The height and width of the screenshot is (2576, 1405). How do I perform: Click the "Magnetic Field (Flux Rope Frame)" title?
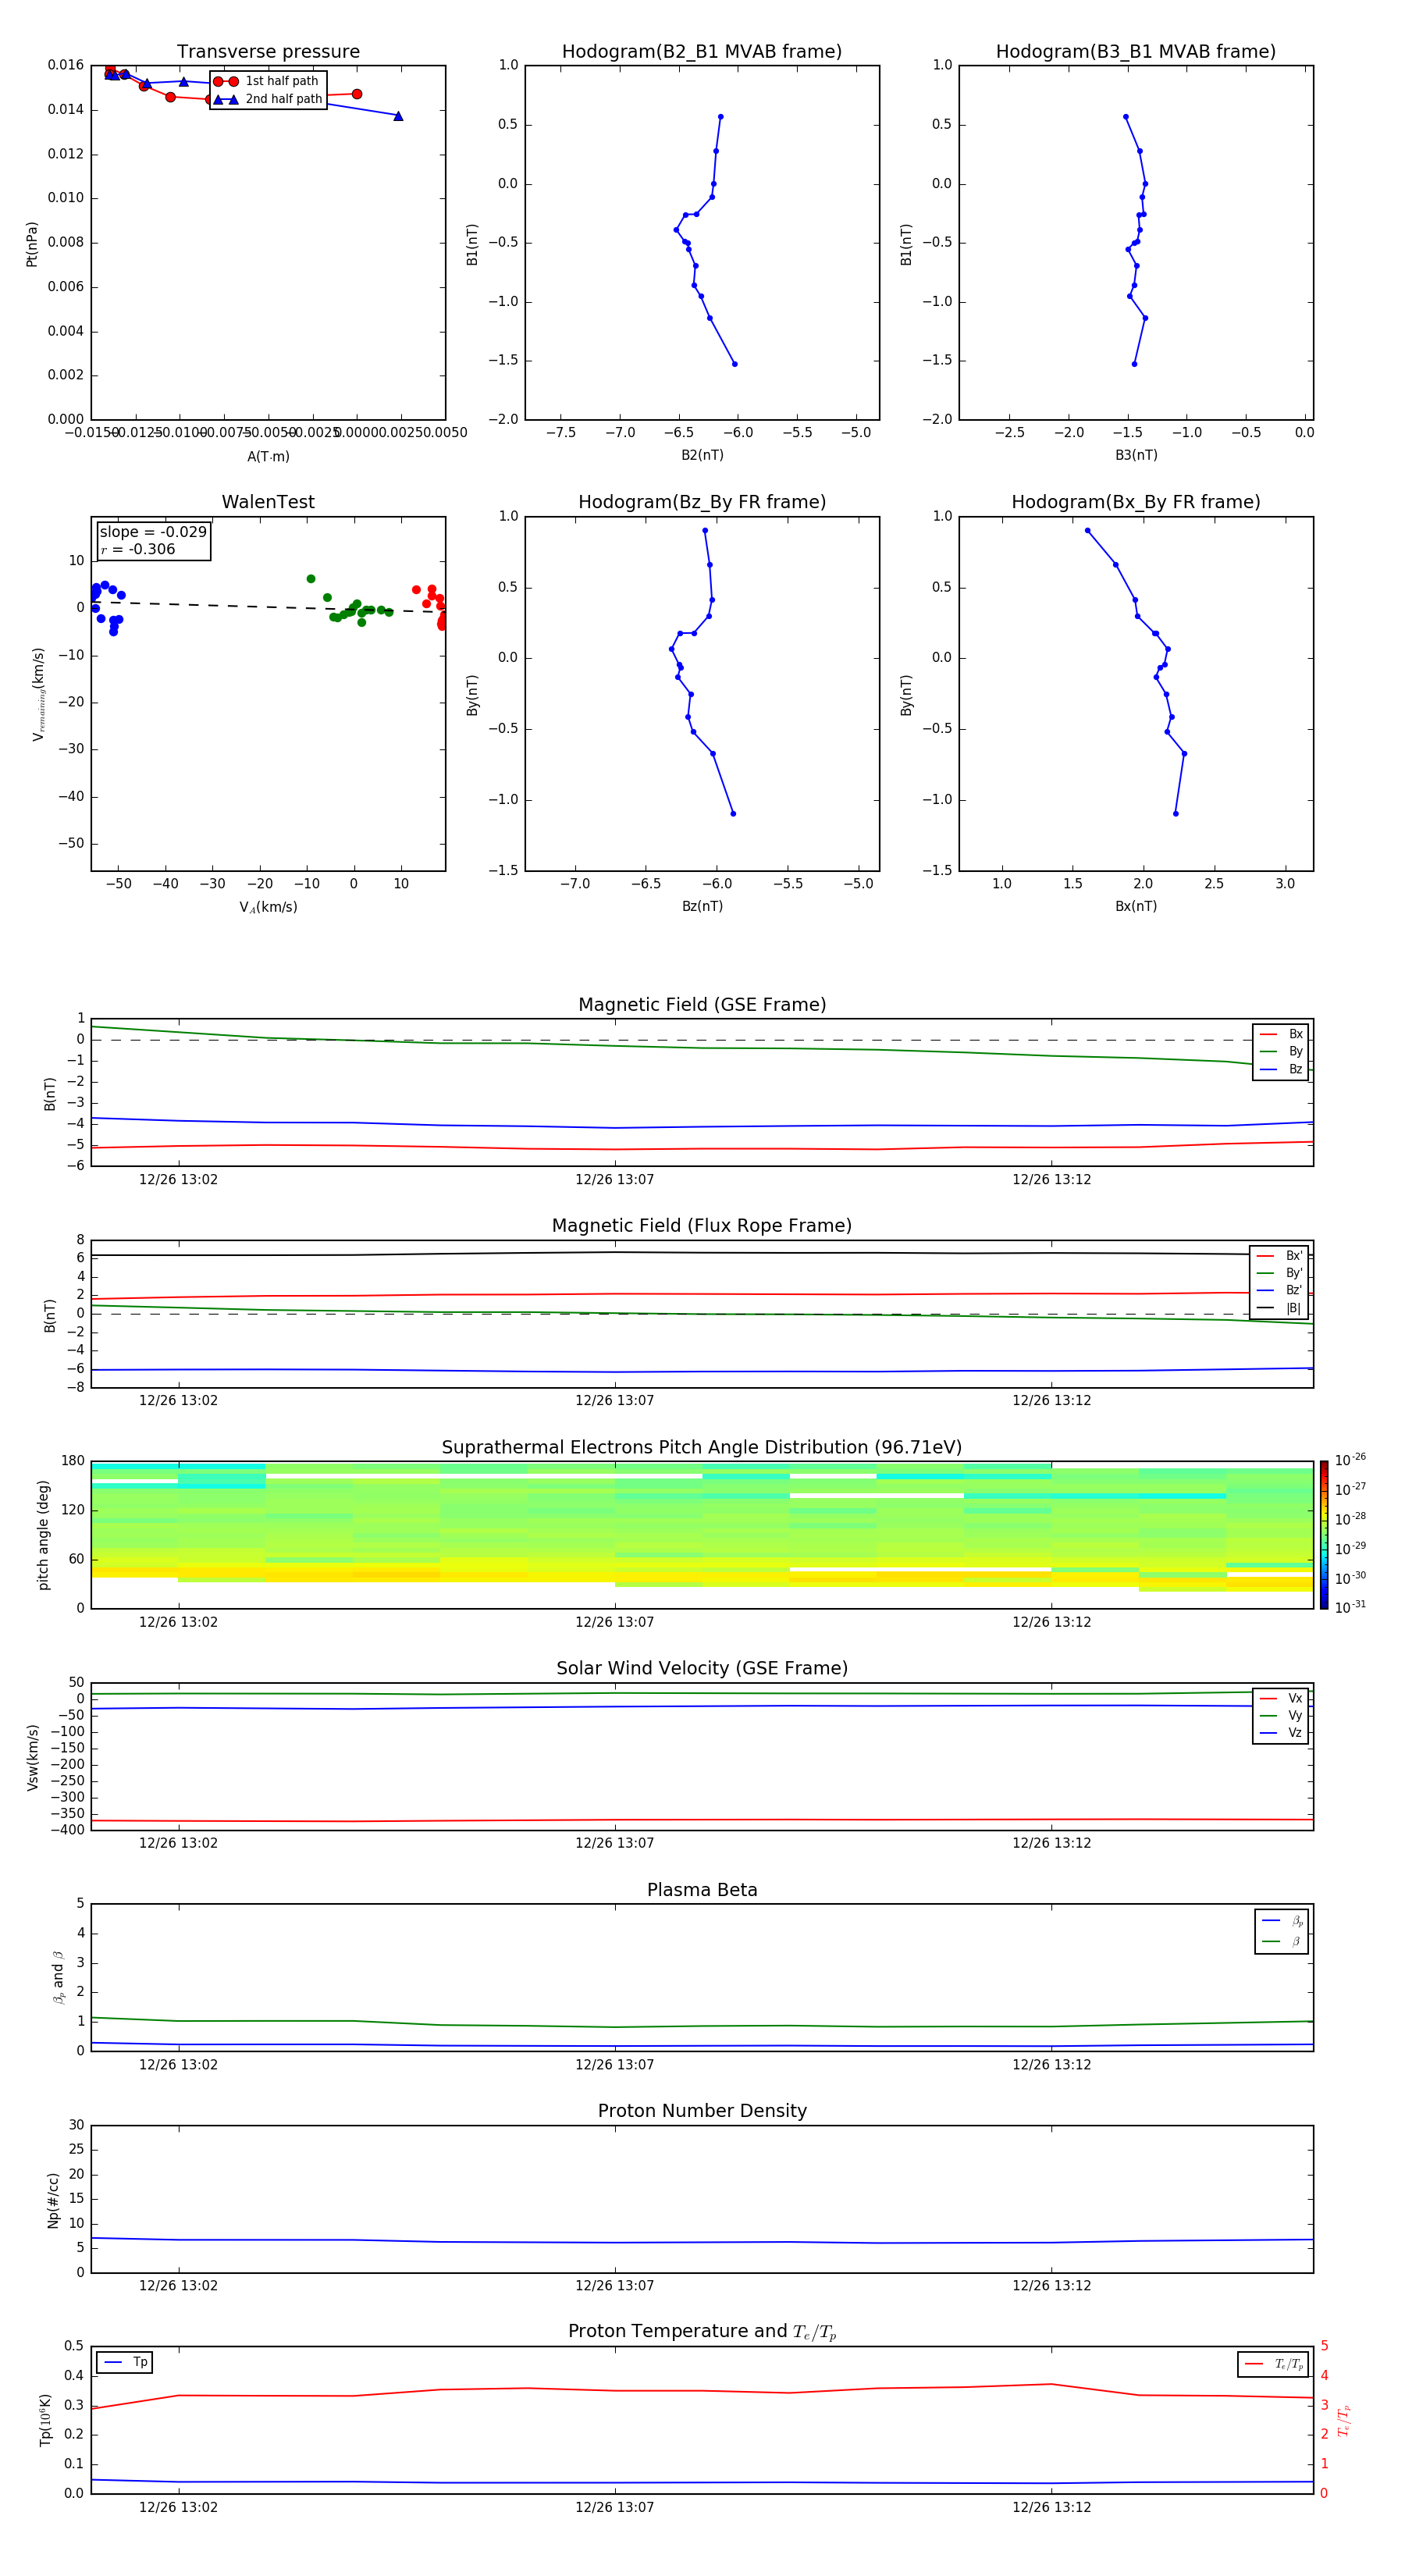tap(702, 1226)
